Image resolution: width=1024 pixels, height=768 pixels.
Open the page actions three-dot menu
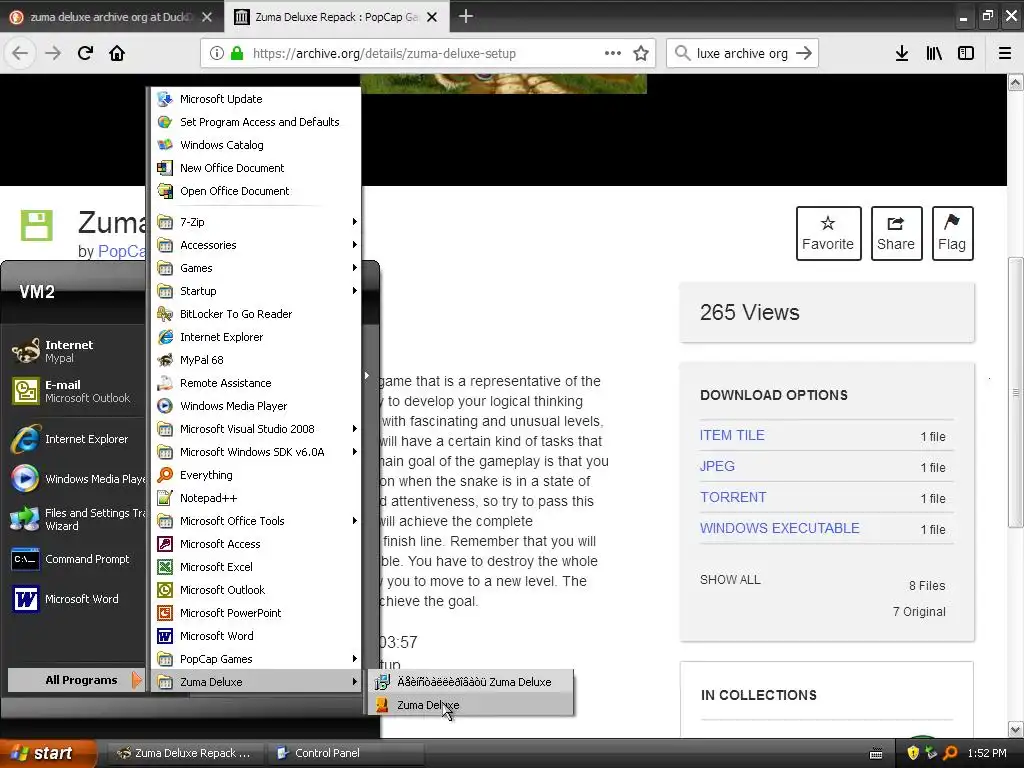point(613,54)
